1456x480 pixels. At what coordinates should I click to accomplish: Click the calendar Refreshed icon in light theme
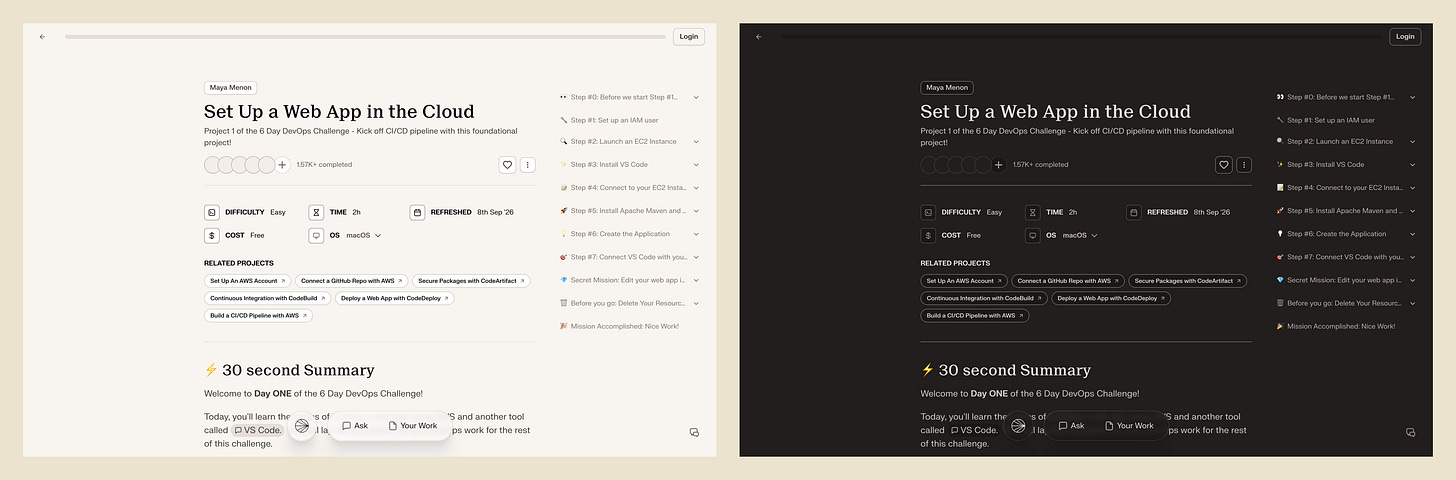click(x=417, y=212)
